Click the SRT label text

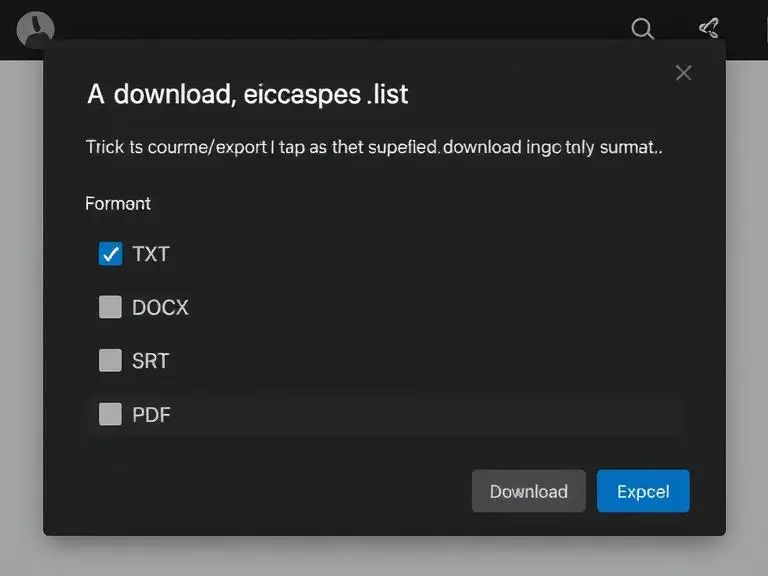[x=150, y=361]
